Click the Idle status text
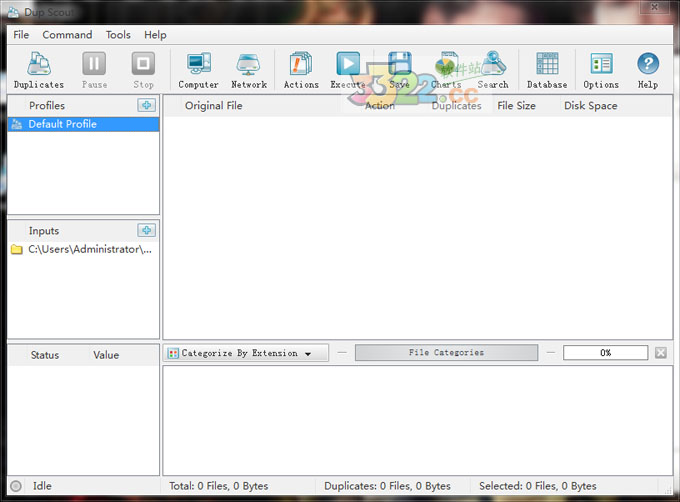The image size is (680, 502). [x=42, y=486]
